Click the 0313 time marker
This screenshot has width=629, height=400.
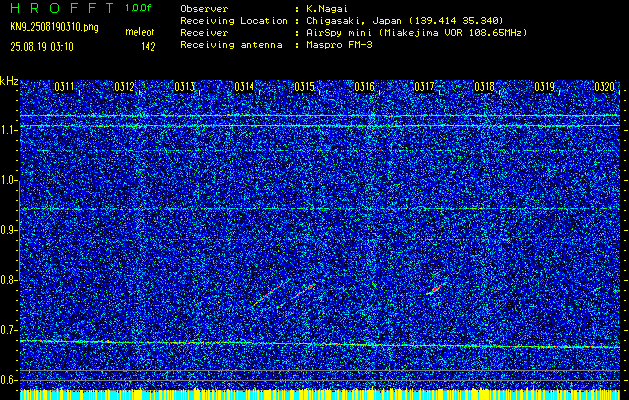point(185,87)
